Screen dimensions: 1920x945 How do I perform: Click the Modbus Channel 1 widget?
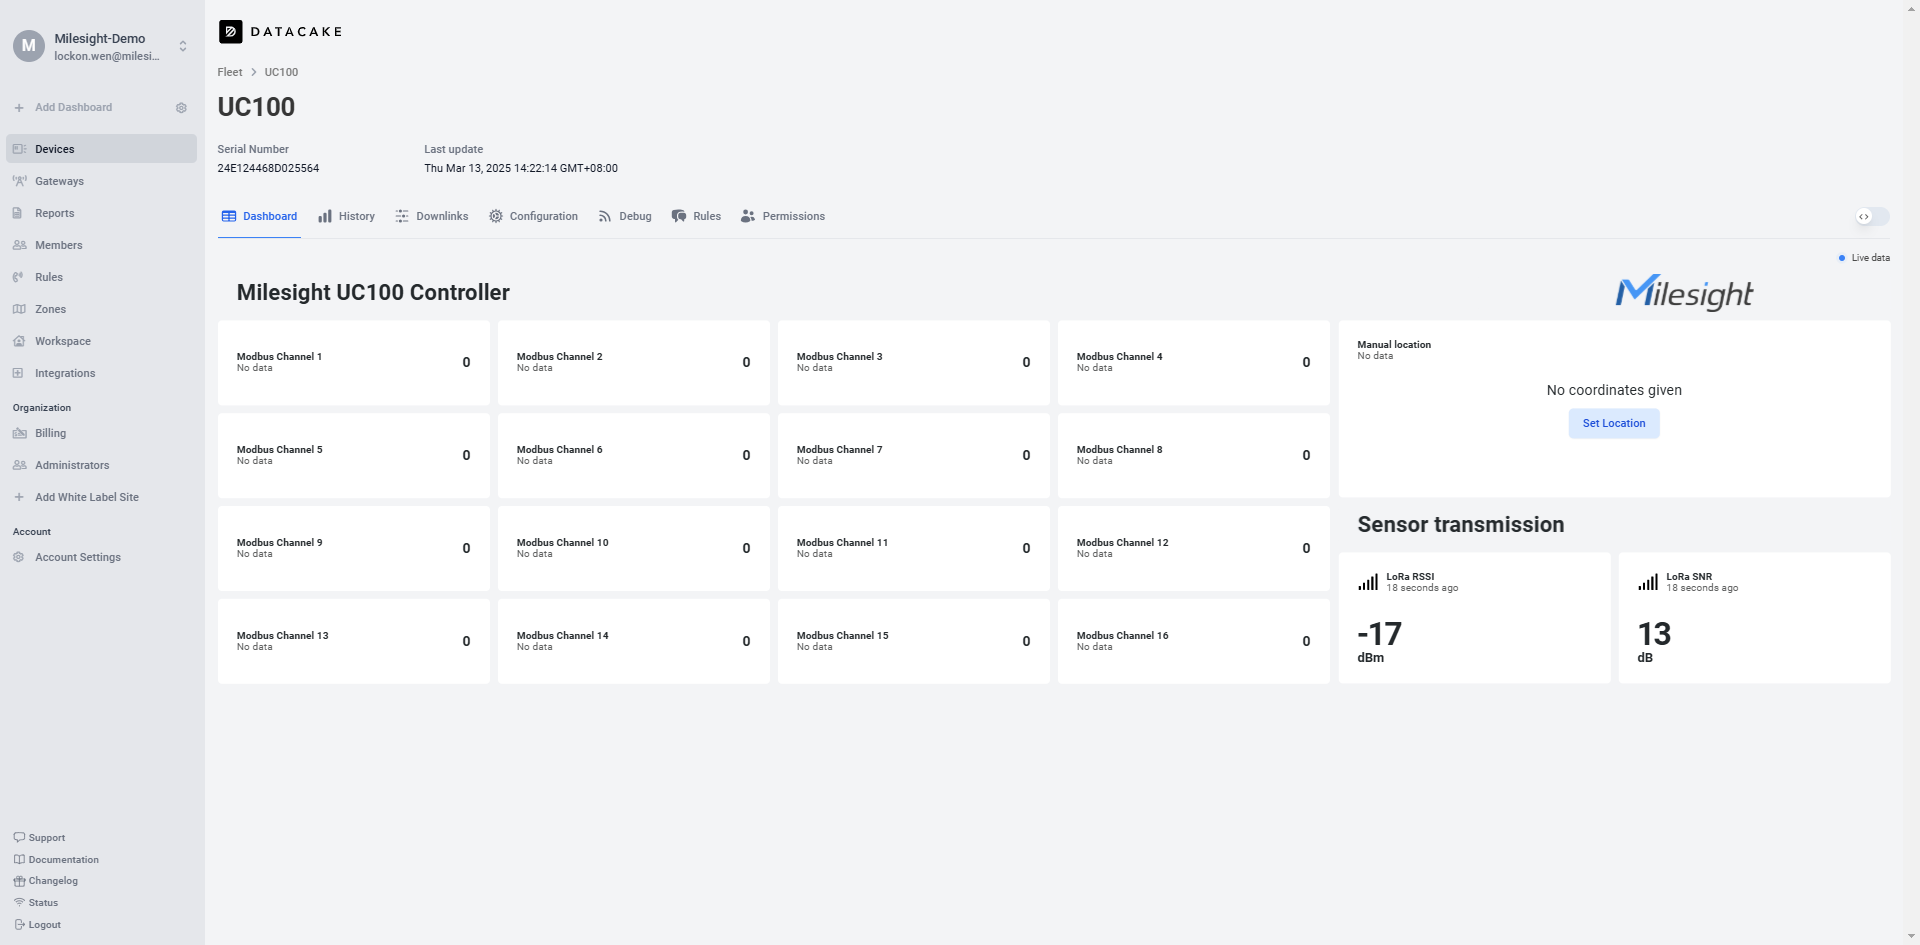pyautogui.click(x=354, y=362)
